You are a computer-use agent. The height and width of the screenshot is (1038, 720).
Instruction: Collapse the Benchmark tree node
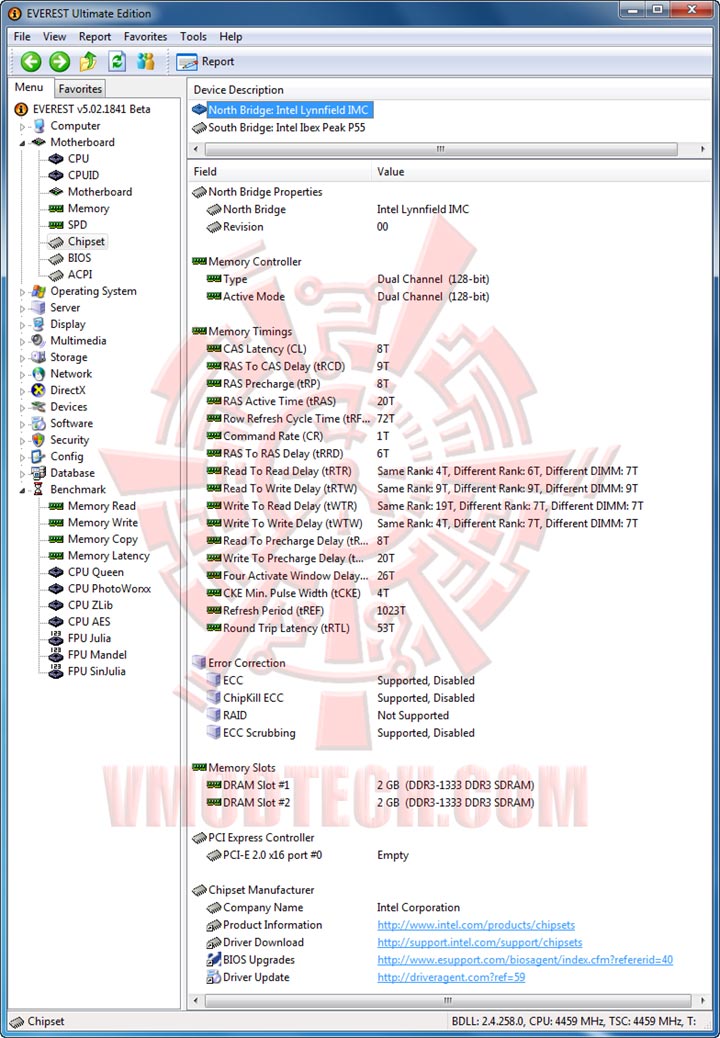(x=22, y=490)
